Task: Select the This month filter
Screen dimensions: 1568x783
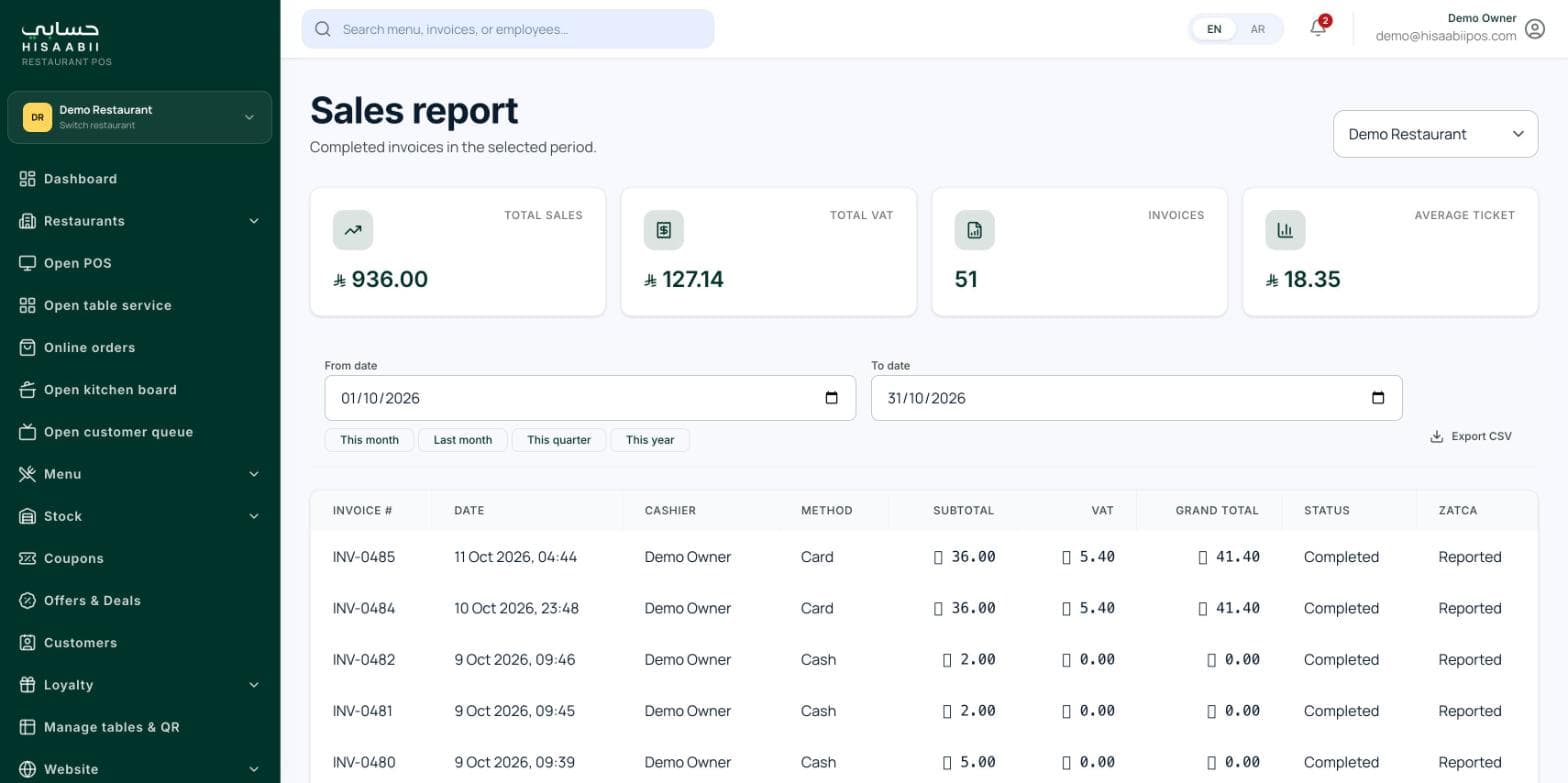Action: 369,440
